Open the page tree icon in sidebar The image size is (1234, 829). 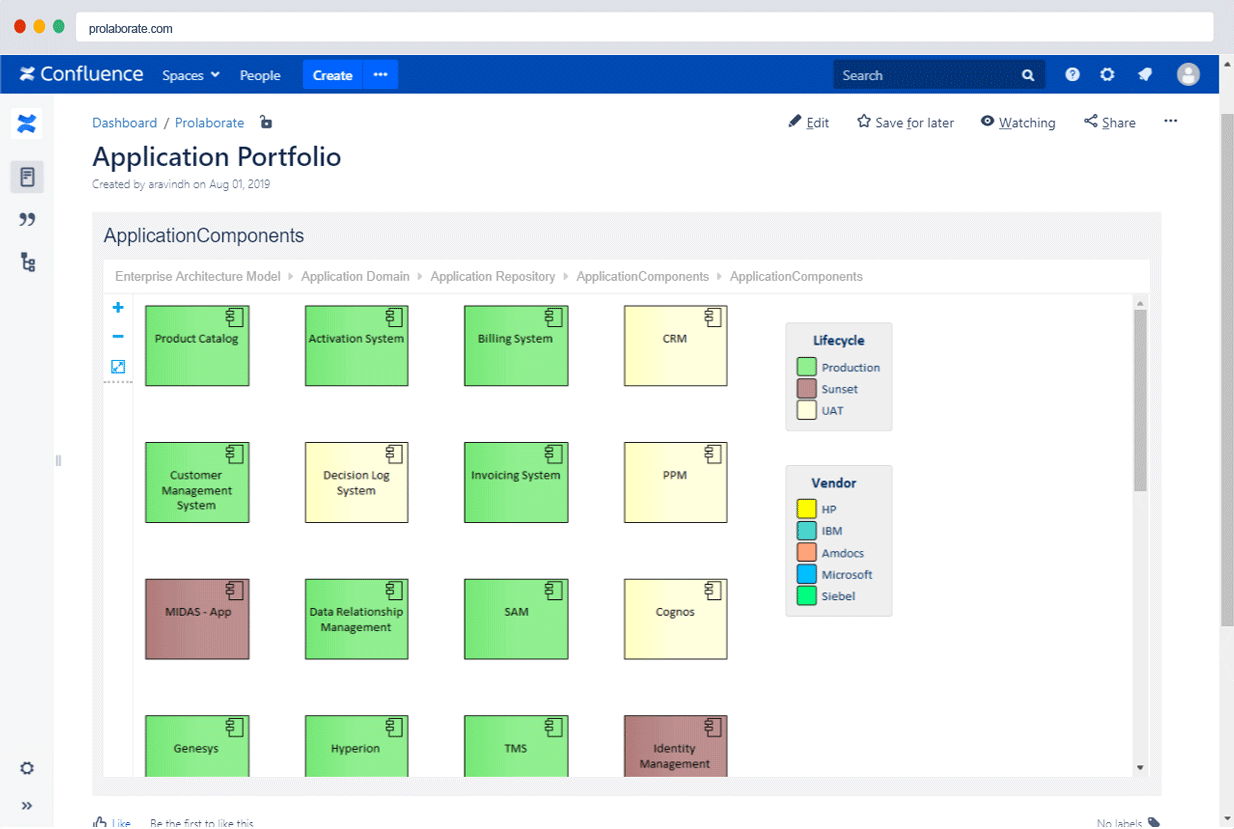pyautogui.click(x=27, y=263)
